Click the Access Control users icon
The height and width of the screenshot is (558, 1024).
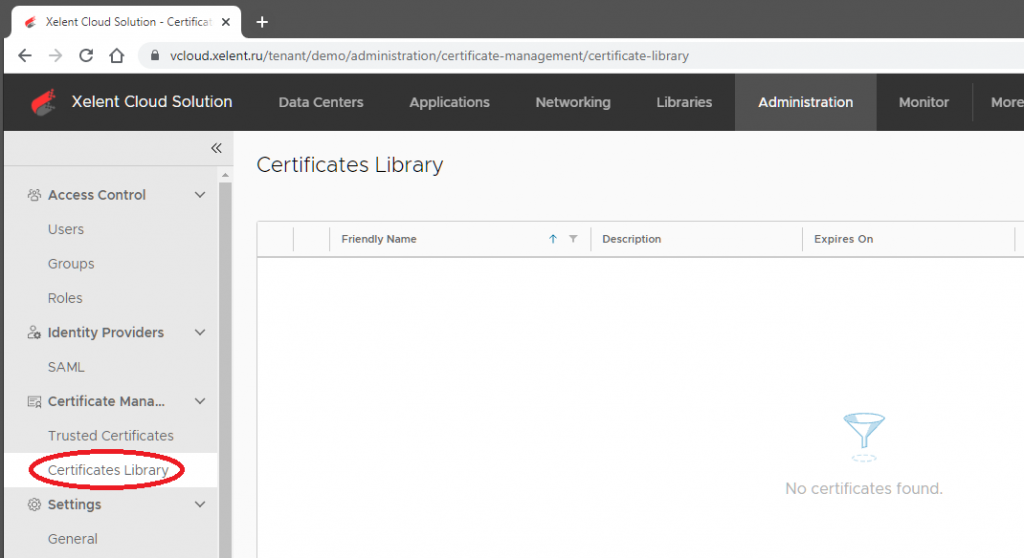pyautogui.click(x=34, y=195)
